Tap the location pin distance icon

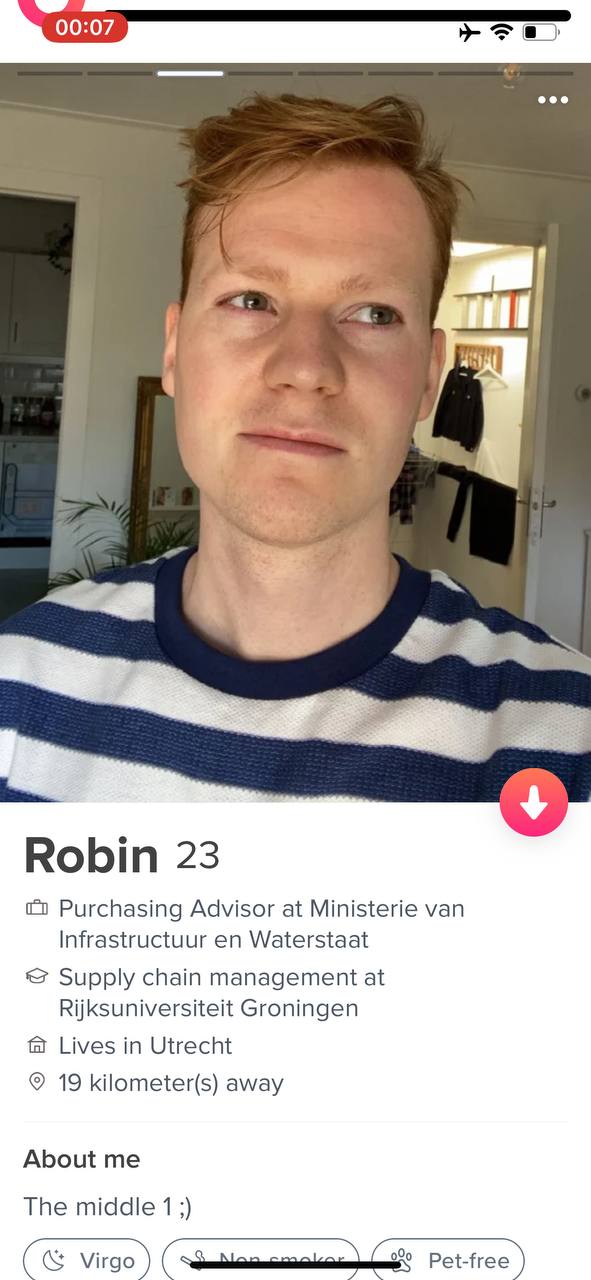click(x=37, y=1083)
